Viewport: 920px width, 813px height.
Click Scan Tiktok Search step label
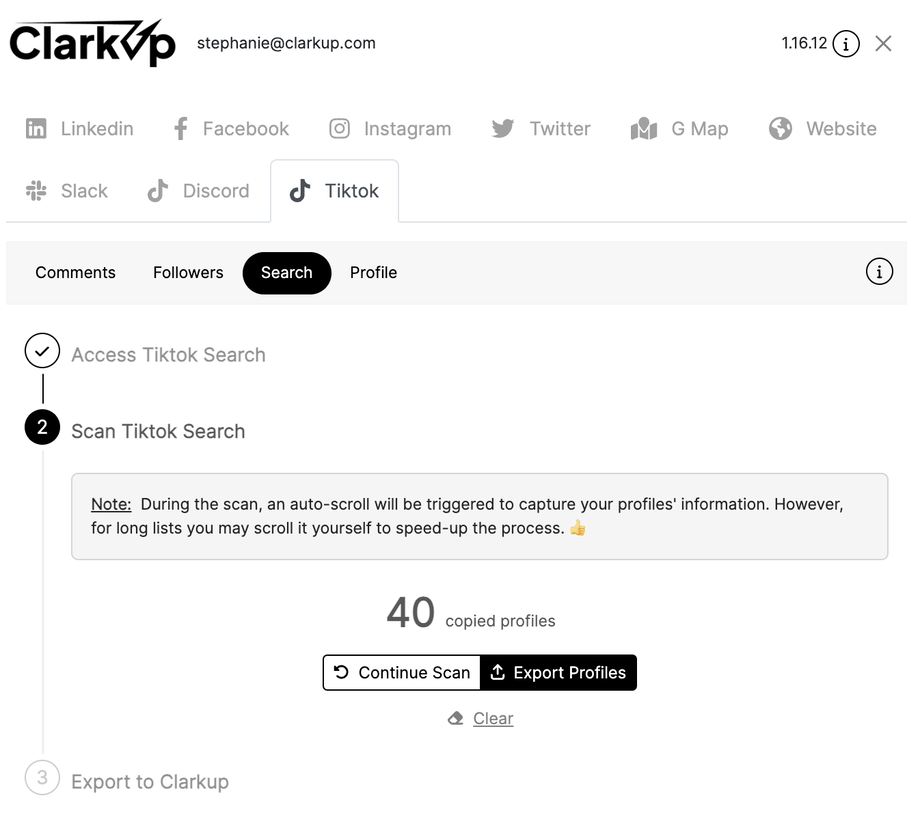click(158, 431)
